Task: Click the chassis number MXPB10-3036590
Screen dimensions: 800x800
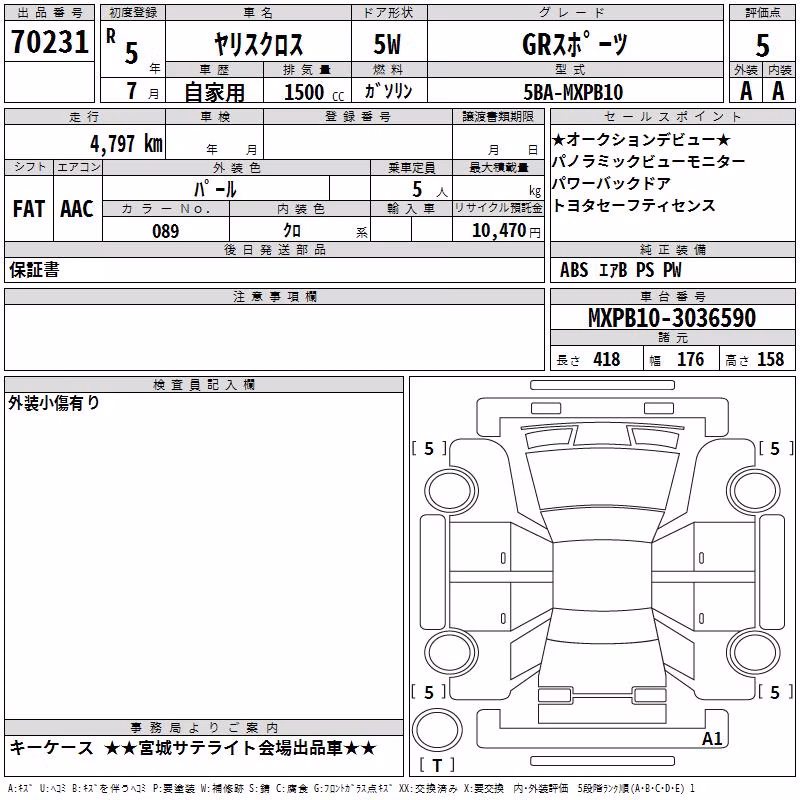Action: click(x=672, y=317)
